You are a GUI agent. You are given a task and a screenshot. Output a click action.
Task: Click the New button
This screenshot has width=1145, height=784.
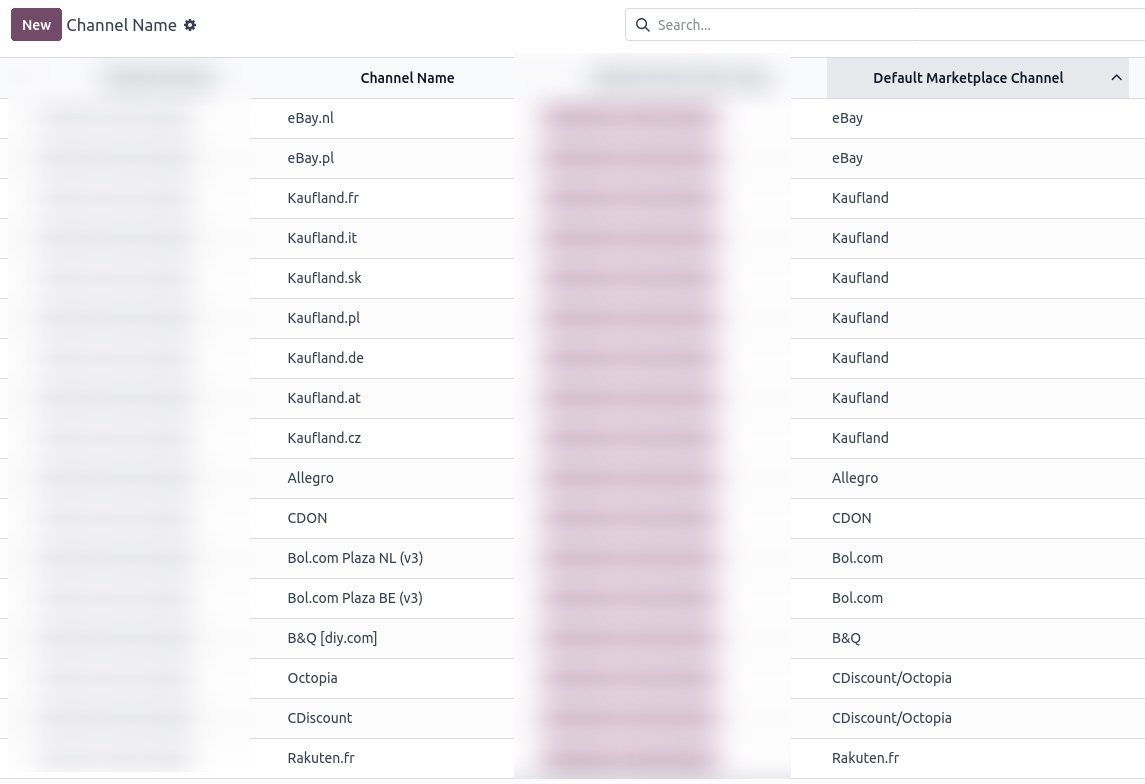(36, 25)
